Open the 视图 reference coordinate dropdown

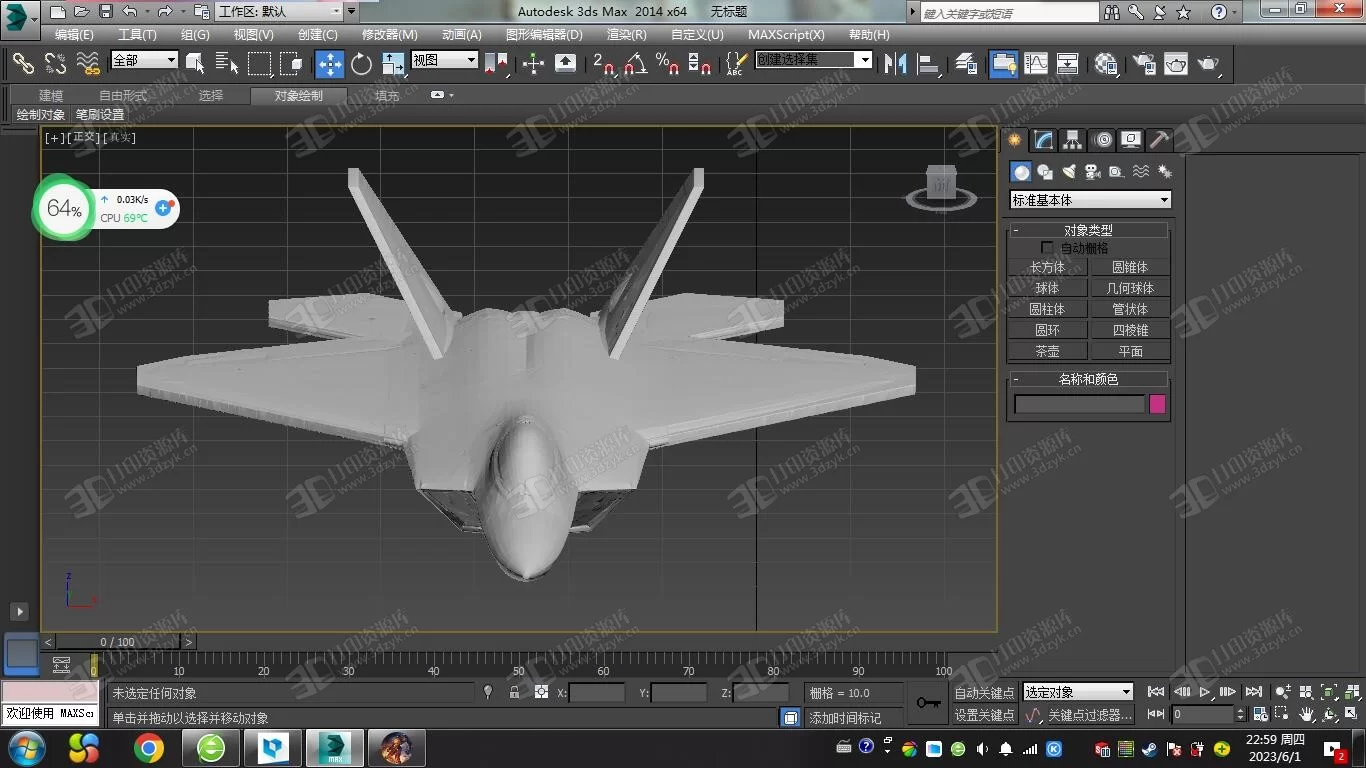point(445,60)
